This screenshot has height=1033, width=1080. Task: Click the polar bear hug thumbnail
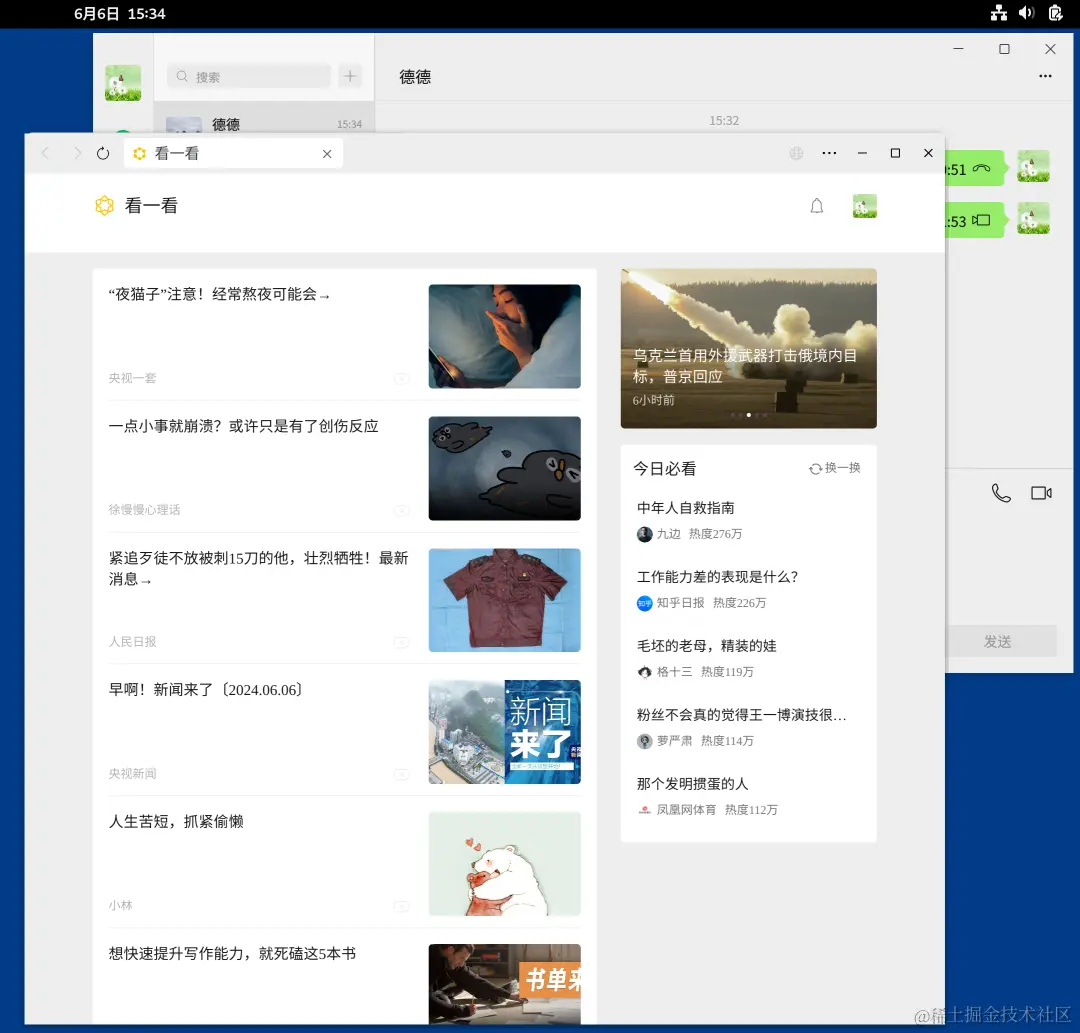click(504, 864)
